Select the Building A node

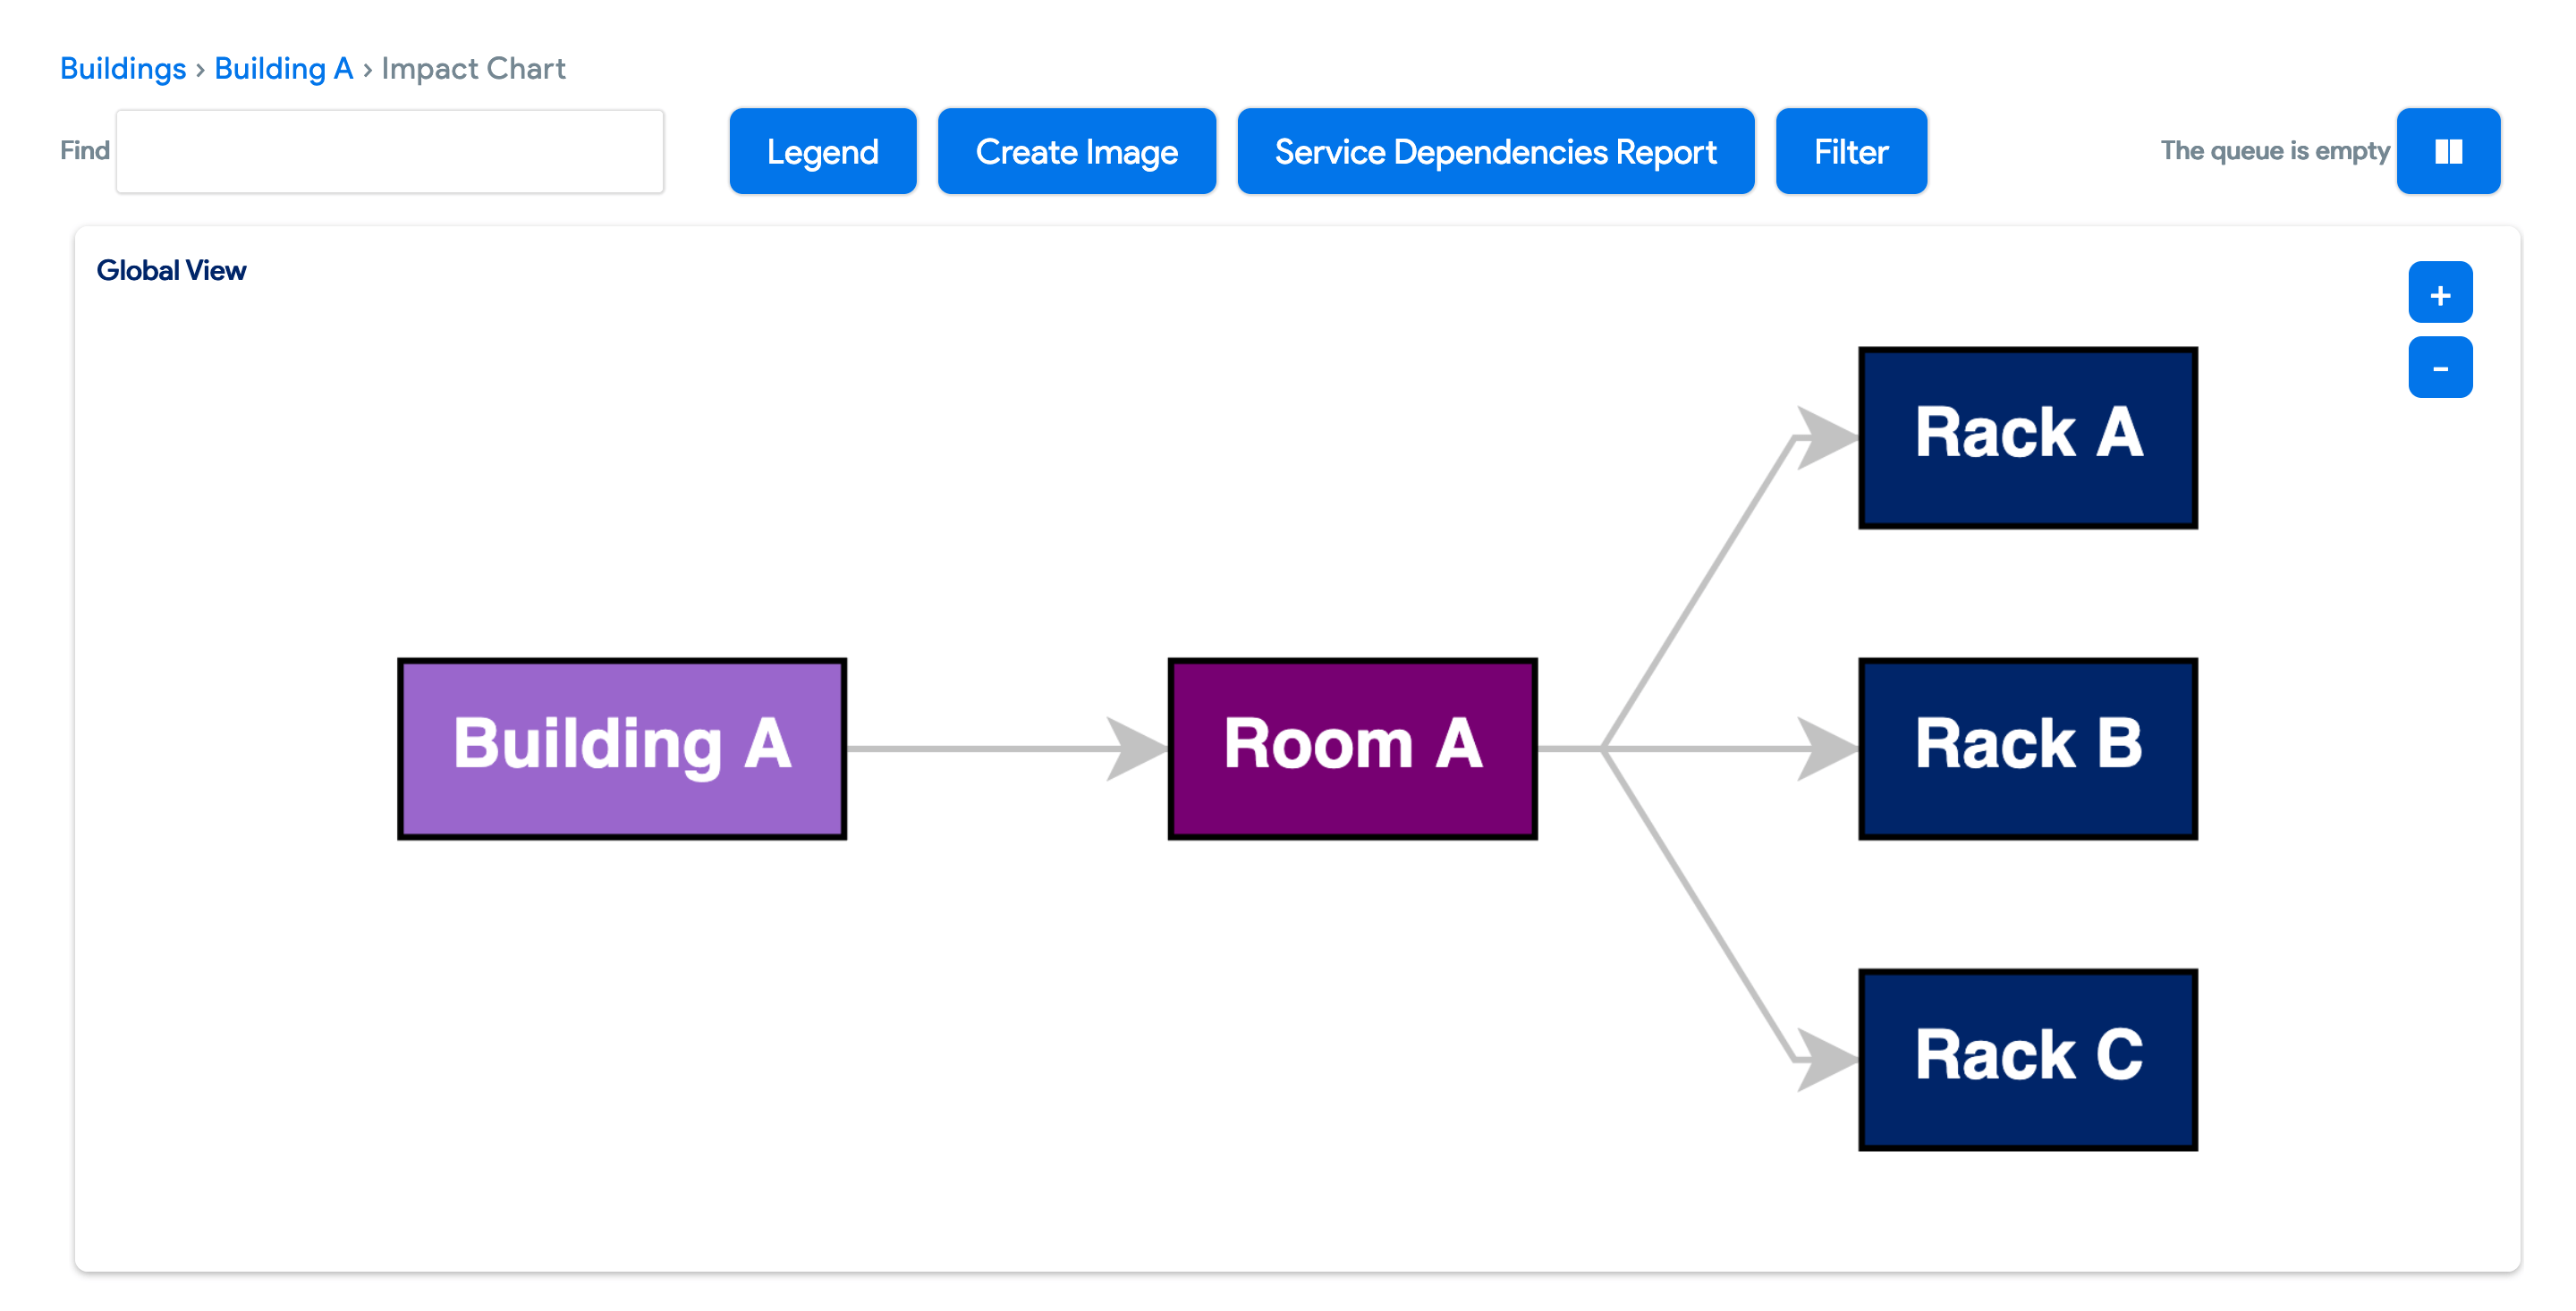622,748
